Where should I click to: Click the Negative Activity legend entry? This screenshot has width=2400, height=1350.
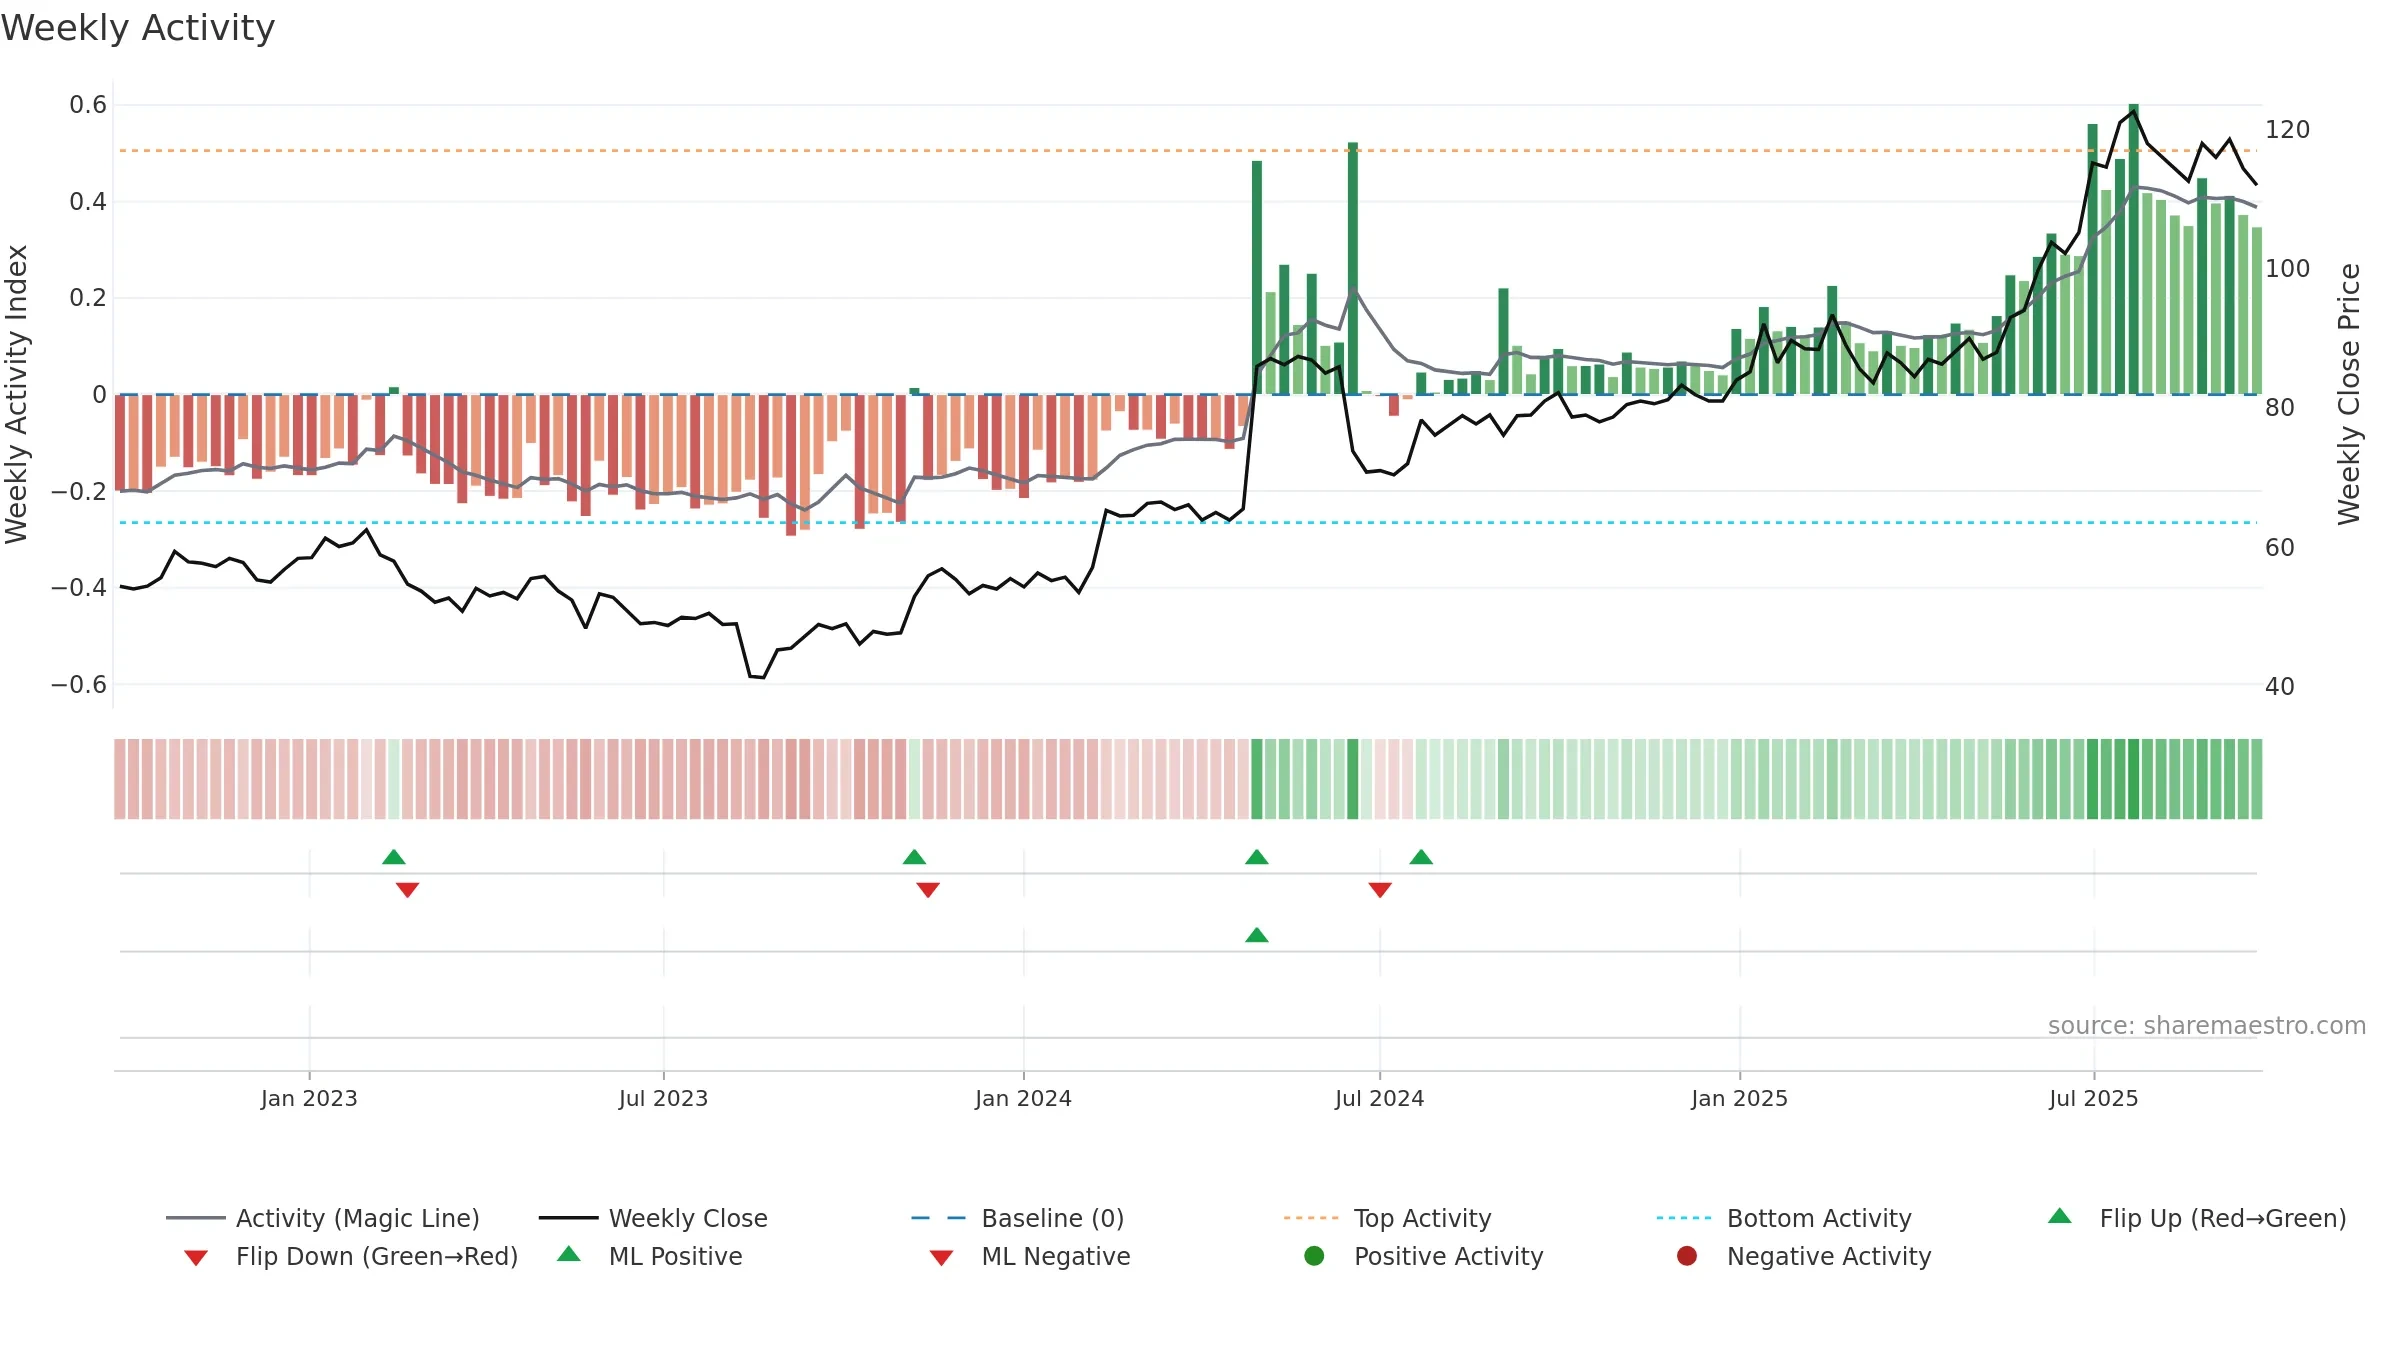(1804, 1256)
